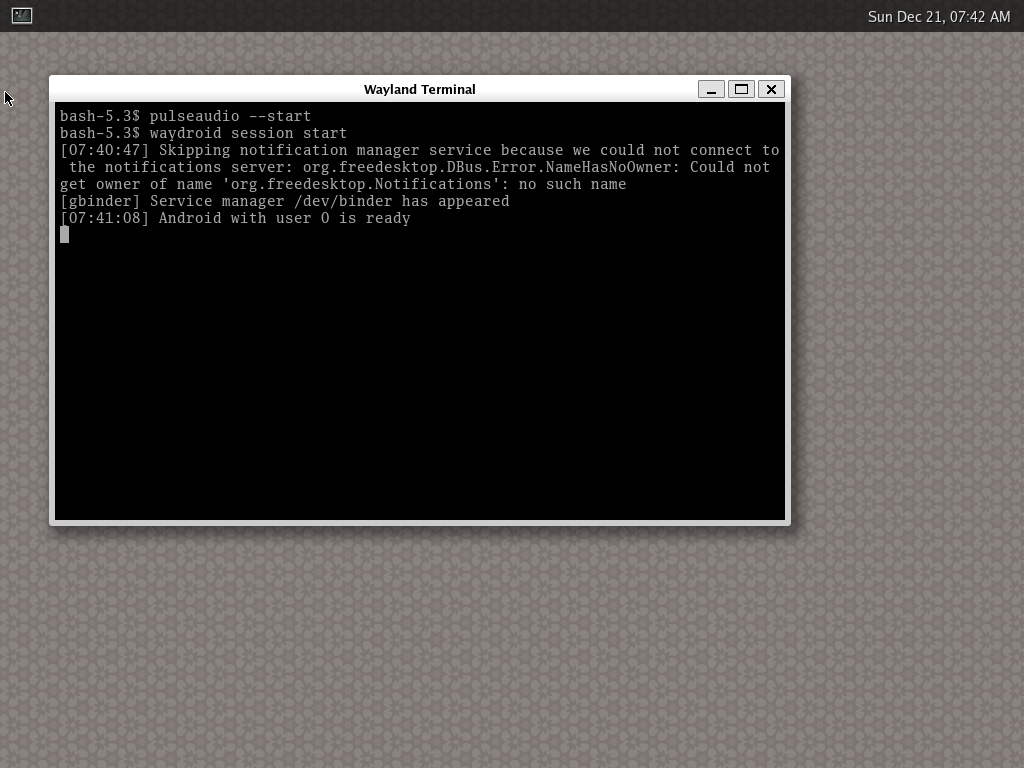Click the 'waydroid session start' command

click(x=248, y=133)
